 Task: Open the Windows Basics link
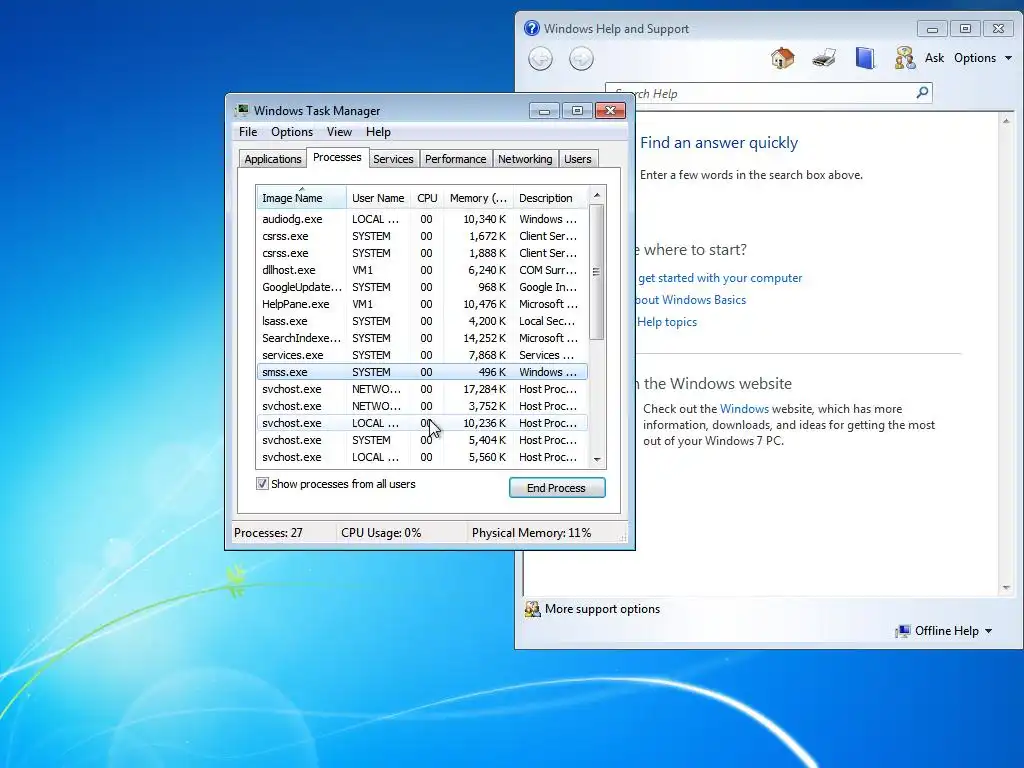point(691,300)
